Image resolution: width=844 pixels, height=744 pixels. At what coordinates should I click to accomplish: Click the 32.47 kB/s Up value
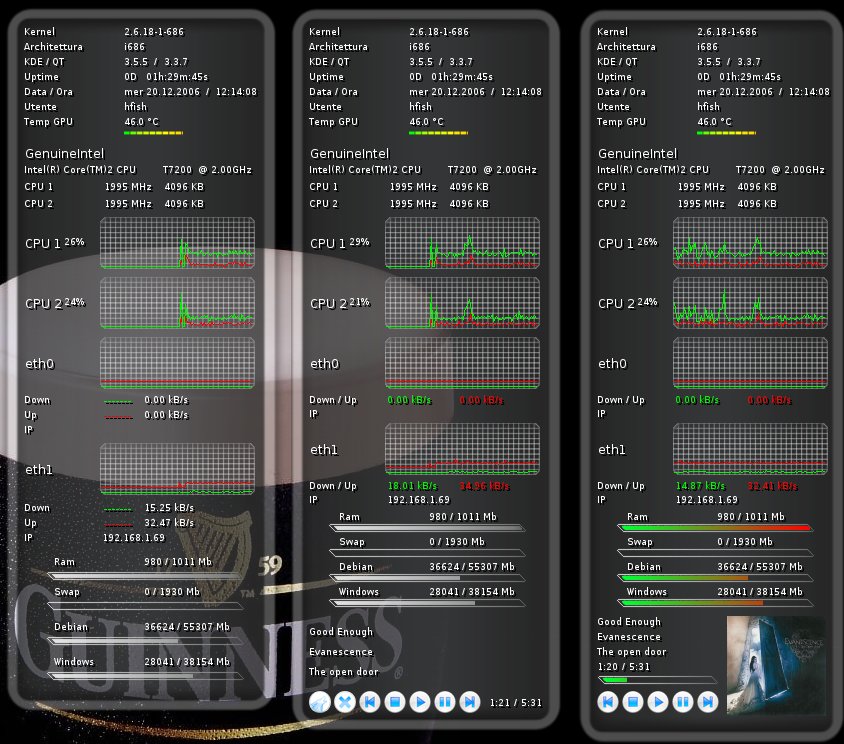click(x=169, y=523)
